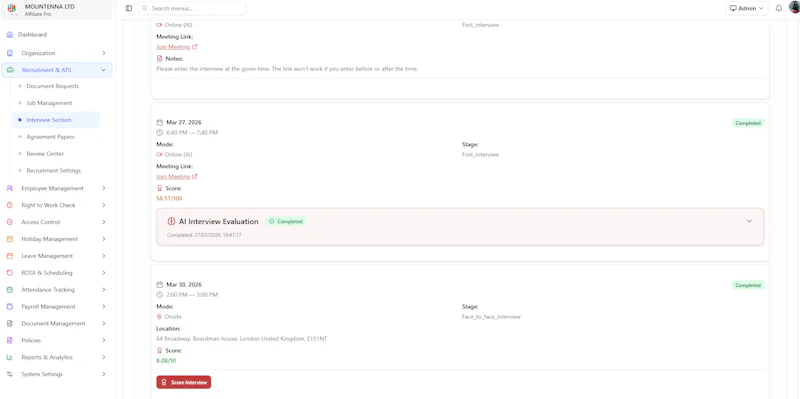This screenshot has width=800, height=399.
Task: Expand the AI Interview Evaluation panel chevron
Action: pos(749,221)
